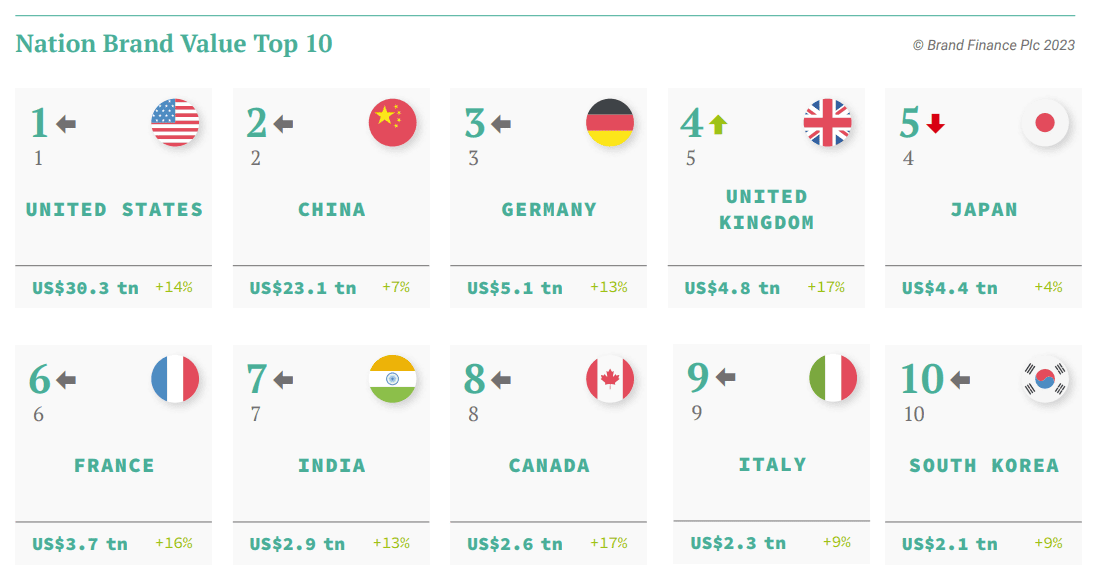The image size is (1101, 587).
Task: Click the India flag icon
Action: point(392,380)
